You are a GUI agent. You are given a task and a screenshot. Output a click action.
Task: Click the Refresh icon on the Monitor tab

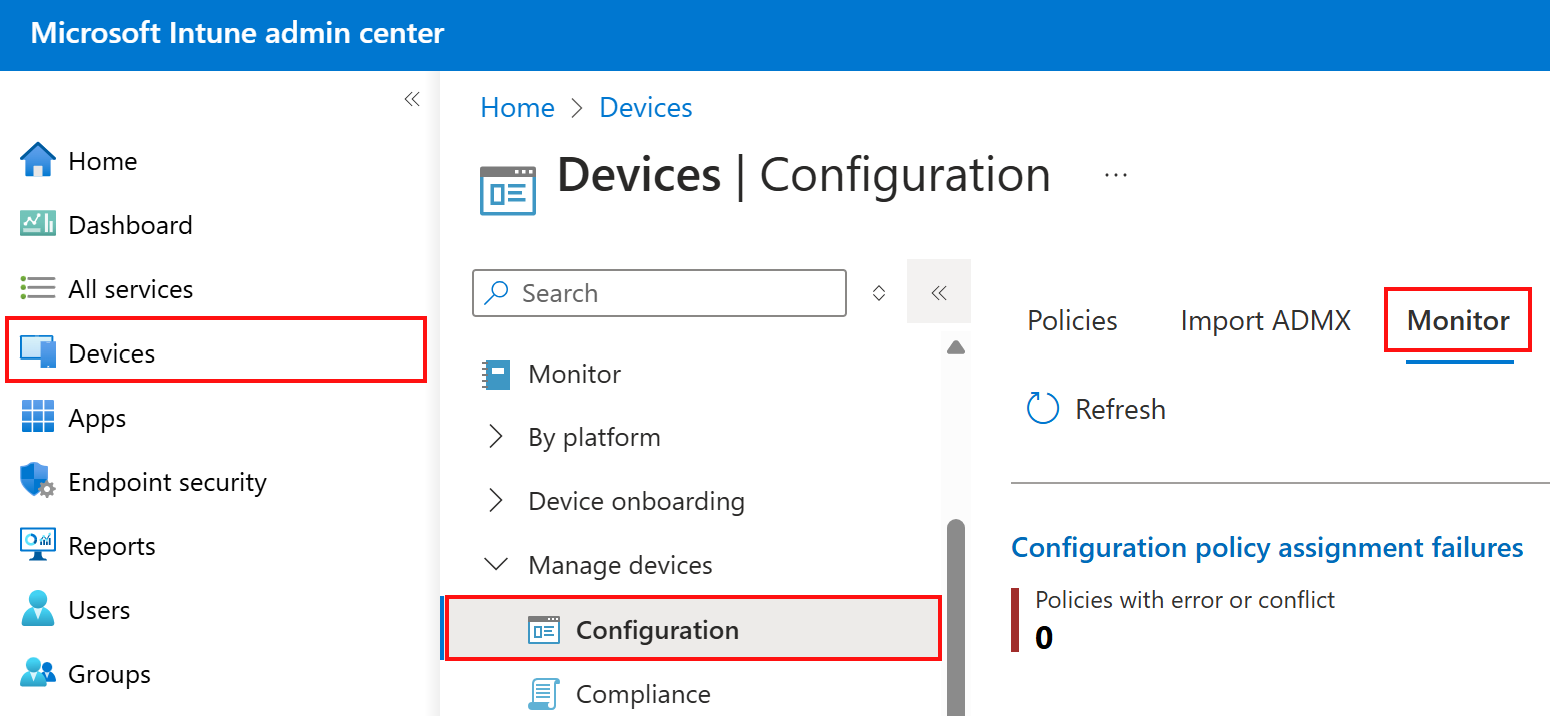[1042, 408]
